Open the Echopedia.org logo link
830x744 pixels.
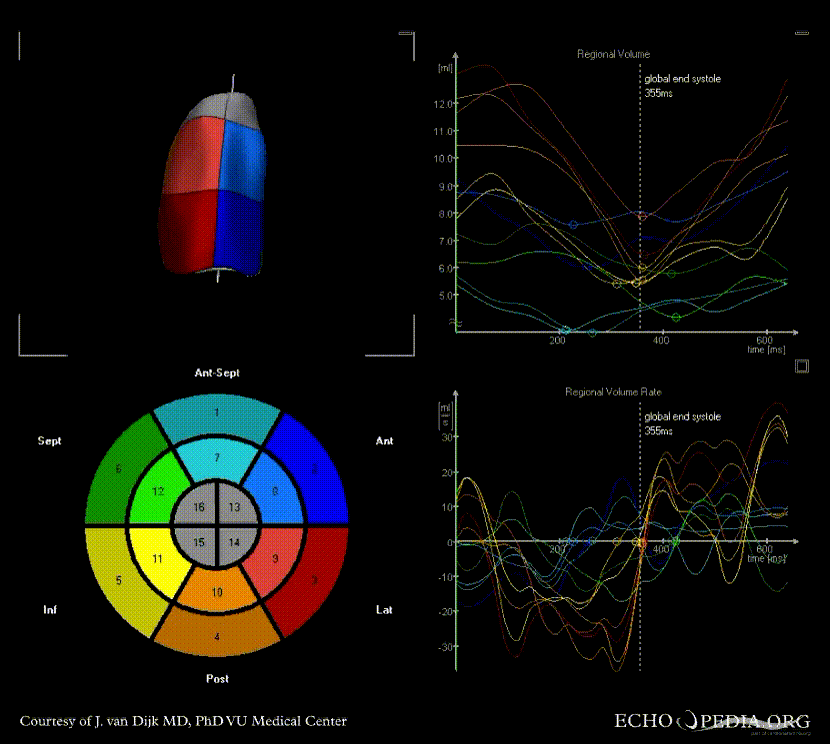tap(710, 721)
